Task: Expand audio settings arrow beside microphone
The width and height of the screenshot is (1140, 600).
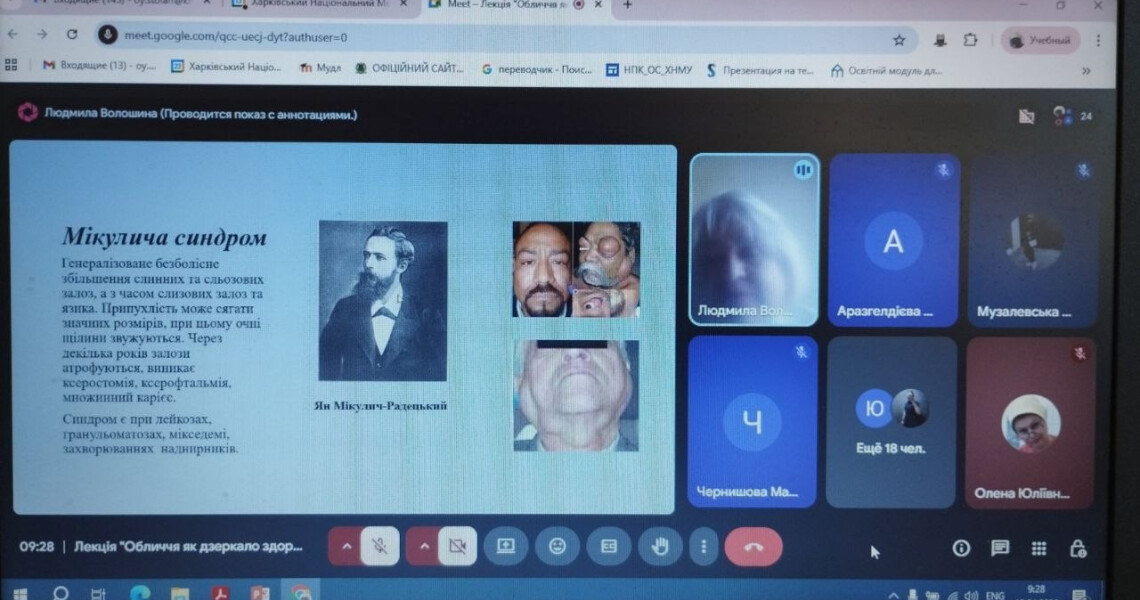Action: point(346,546)
